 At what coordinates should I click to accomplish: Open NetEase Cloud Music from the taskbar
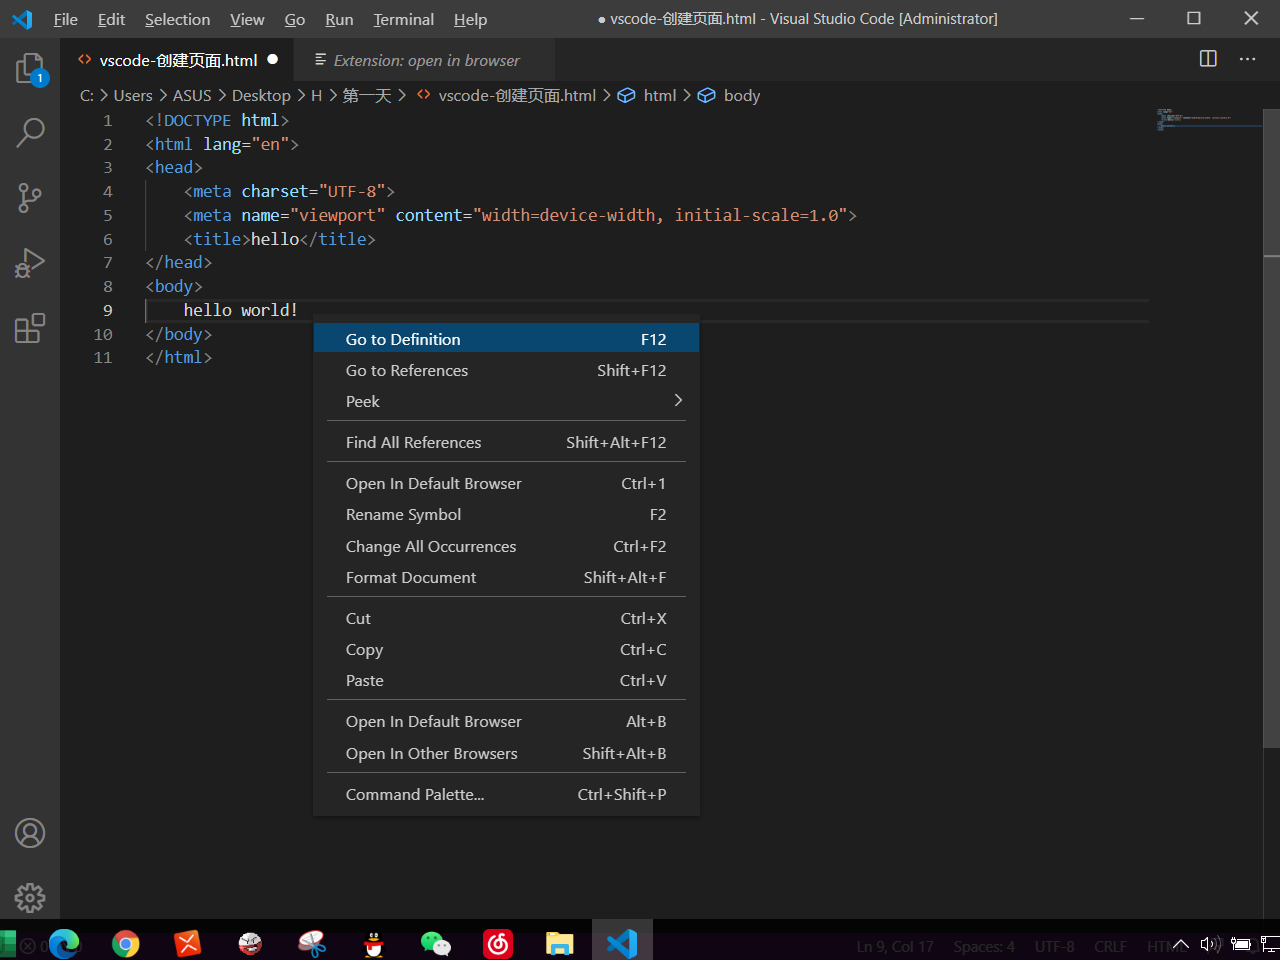coord(498,943)
